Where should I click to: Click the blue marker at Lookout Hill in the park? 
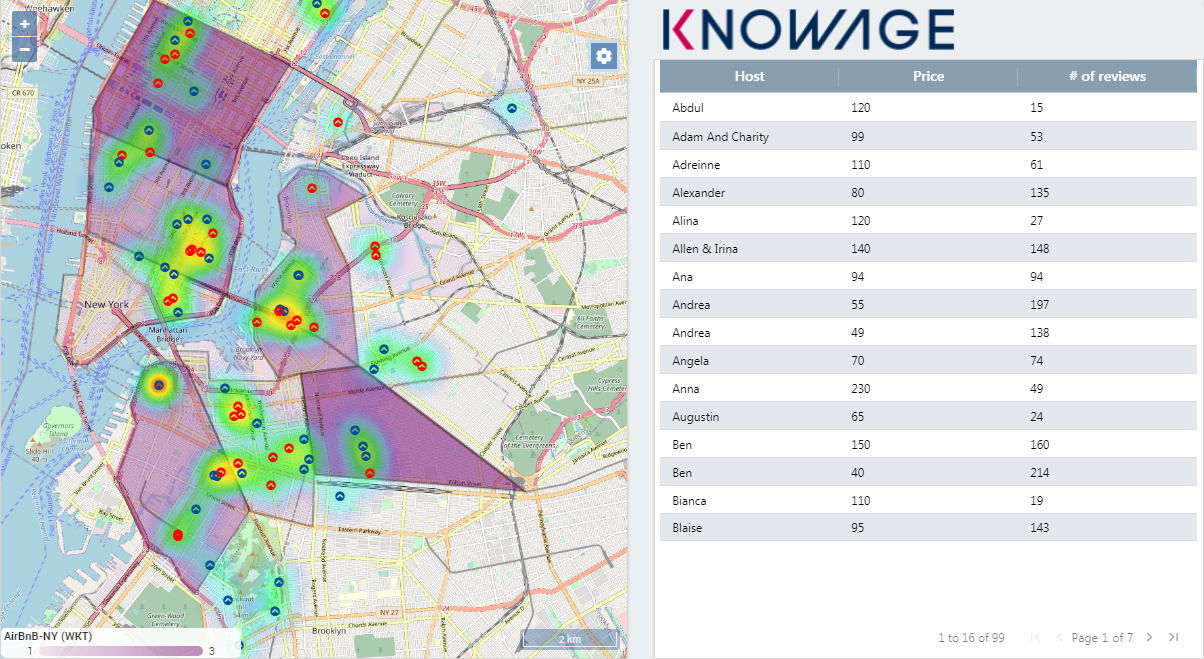(x=228, y=601)
